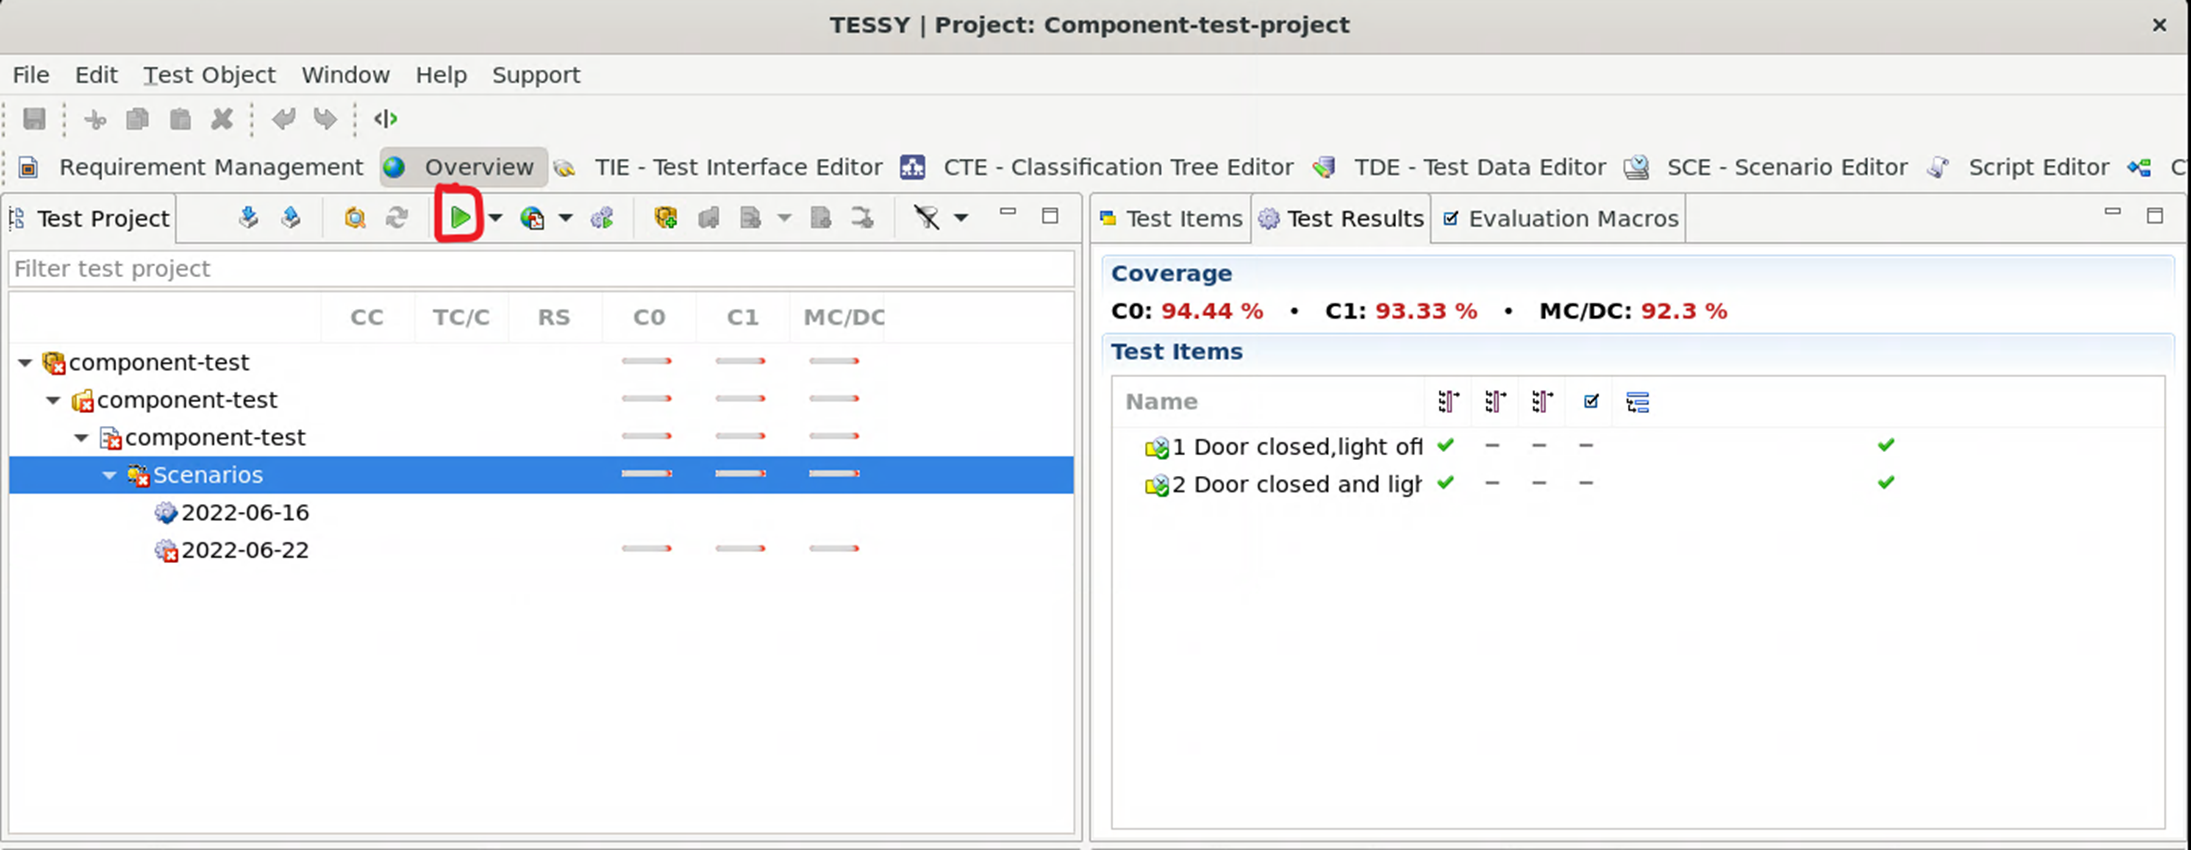Switch to the Evaluation Macros tab
The width and height of the screenshot is (2191, 850).
1560,218
